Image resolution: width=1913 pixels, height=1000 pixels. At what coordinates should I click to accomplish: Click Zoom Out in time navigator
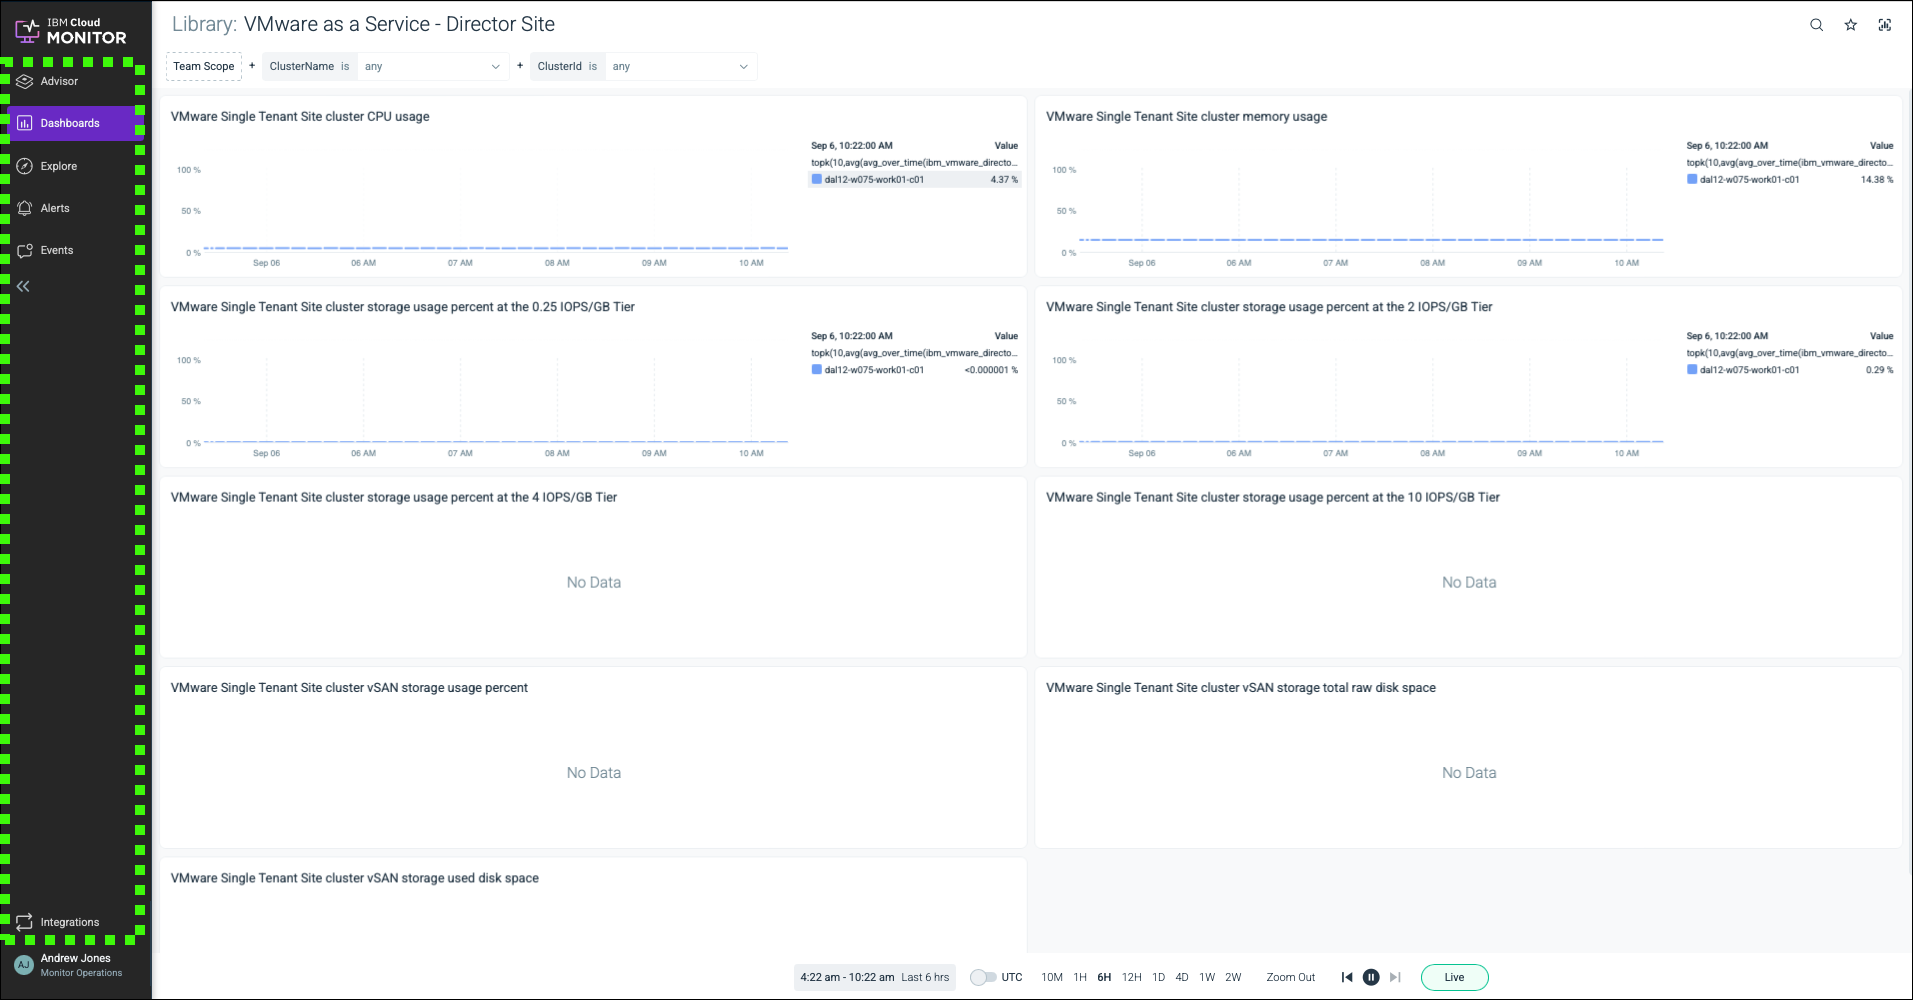(x=1291, y=977)
